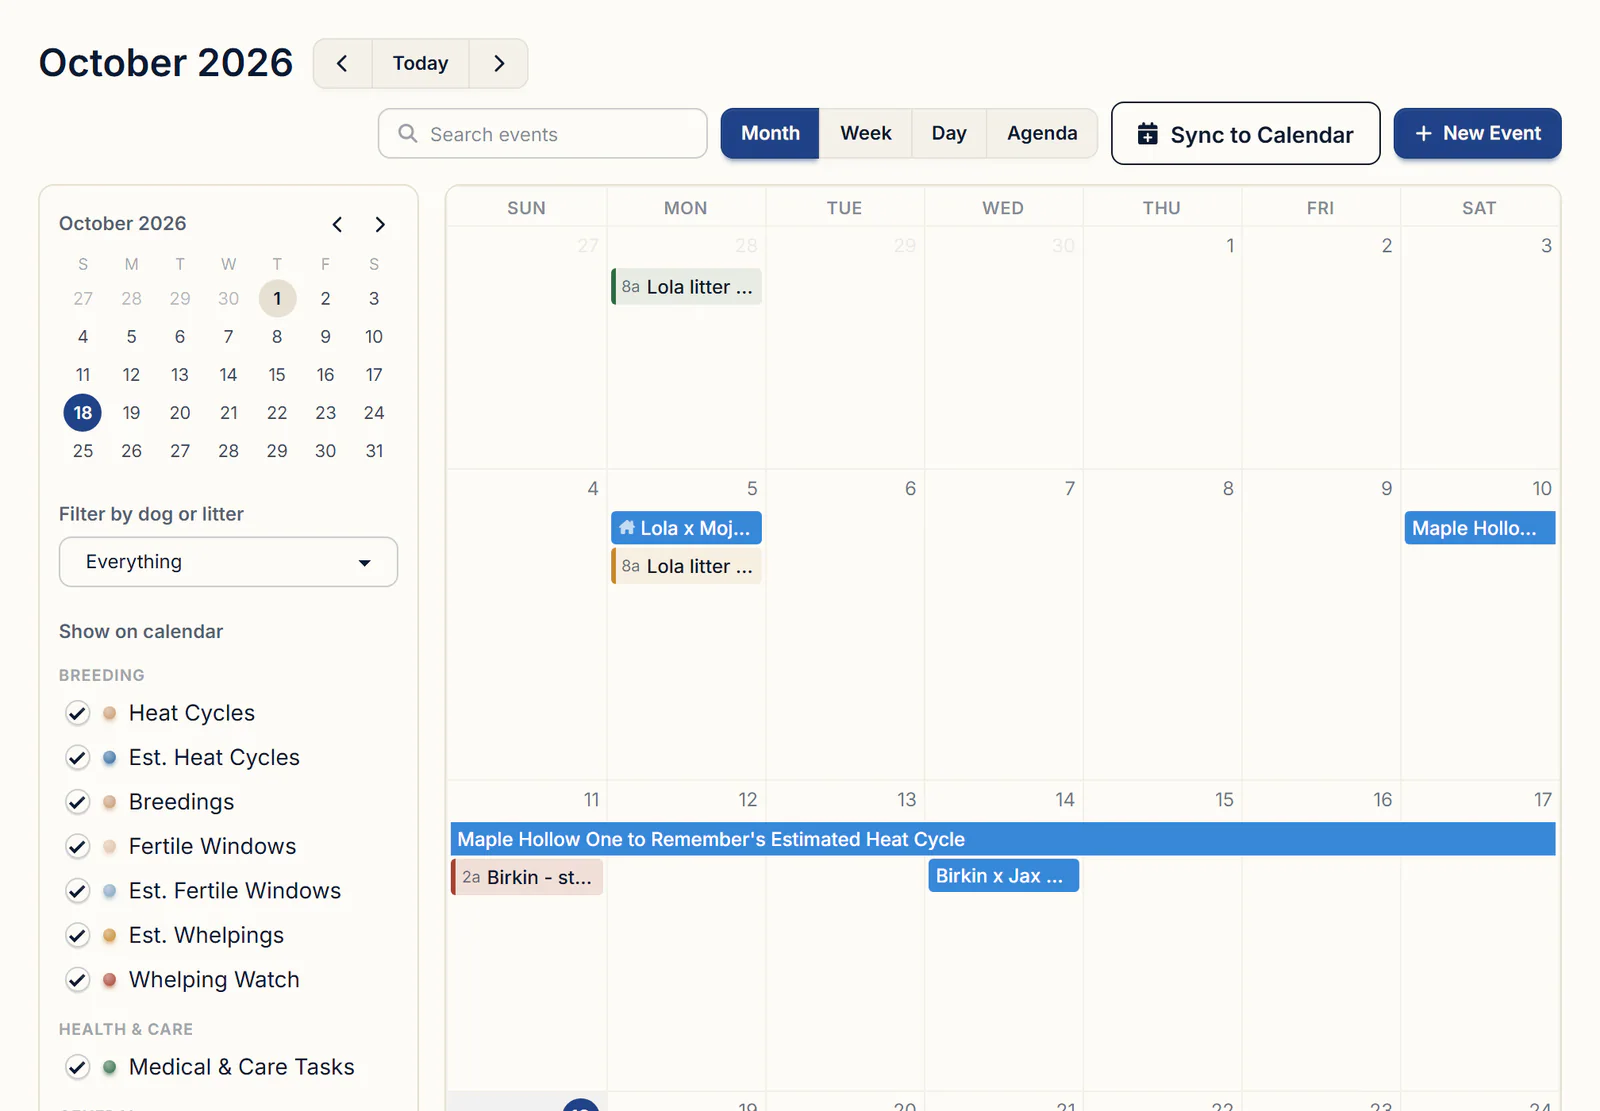The image size is (1600, 1111).
Task: Uncheck the Breedings filter
Action: (77, 802)
